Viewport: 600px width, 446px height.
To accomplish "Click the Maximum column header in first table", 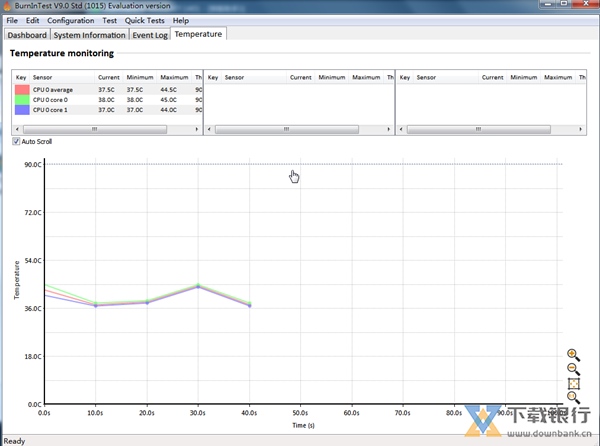I will pos(173,77).
